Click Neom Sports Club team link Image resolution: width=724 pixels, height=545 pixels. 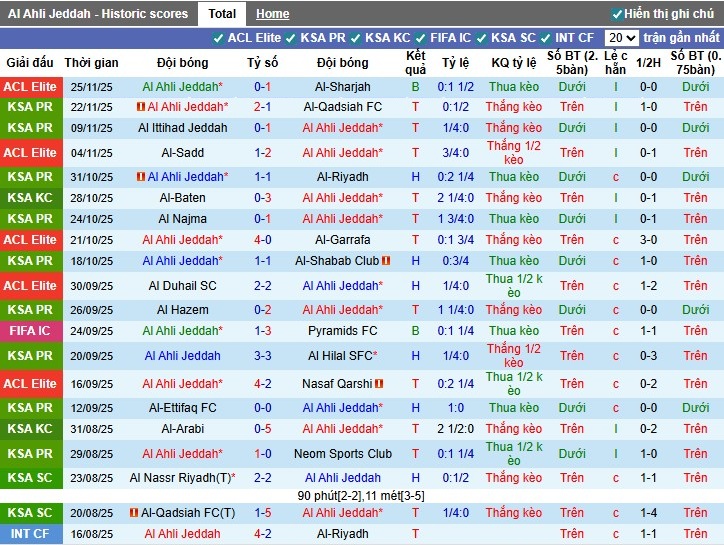(342, 454)
